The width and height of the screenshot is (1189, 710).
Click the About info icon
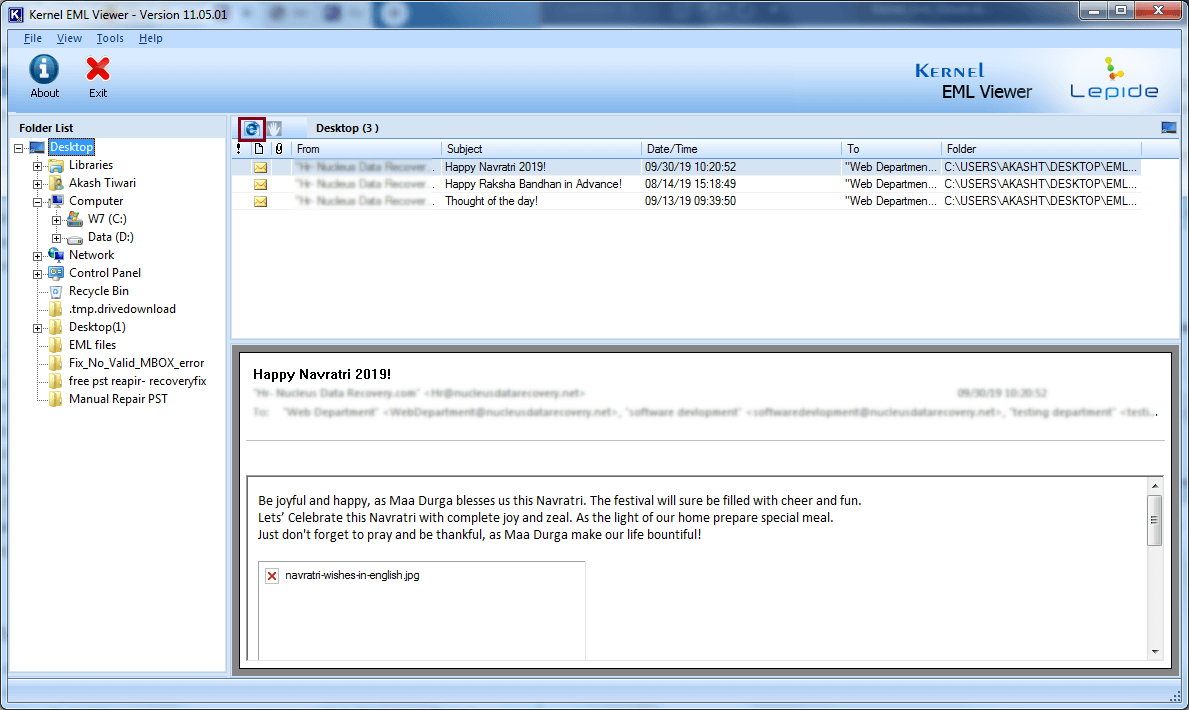pyautogui.click(x=44, y=69)
